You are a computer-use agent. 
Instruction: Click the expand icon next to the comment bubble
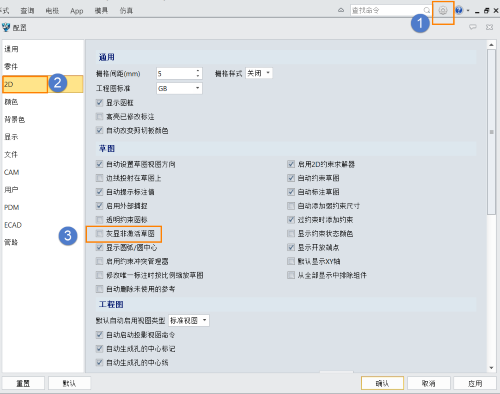pyautogui.click(x=489, y=27)
